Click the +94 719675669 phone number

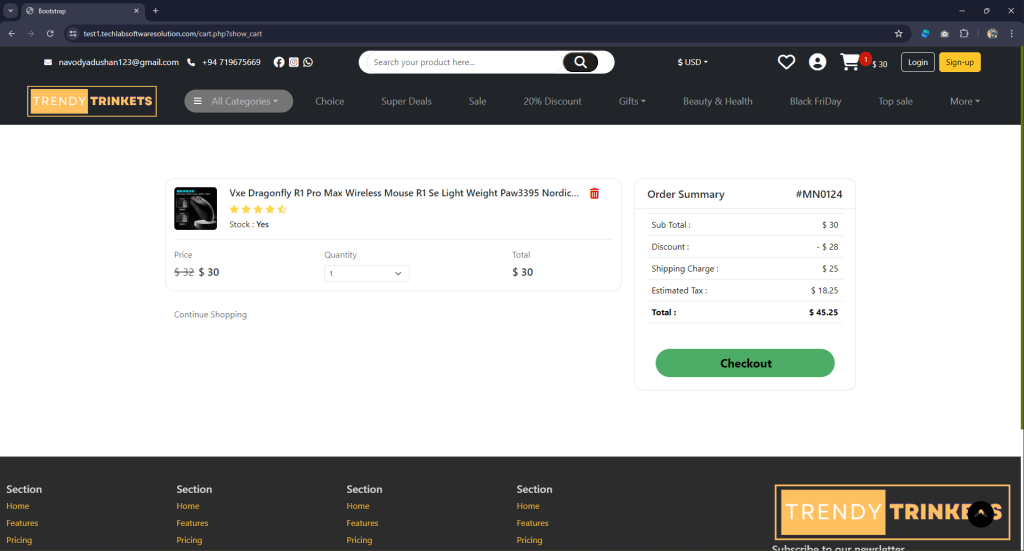pos(231,62)
